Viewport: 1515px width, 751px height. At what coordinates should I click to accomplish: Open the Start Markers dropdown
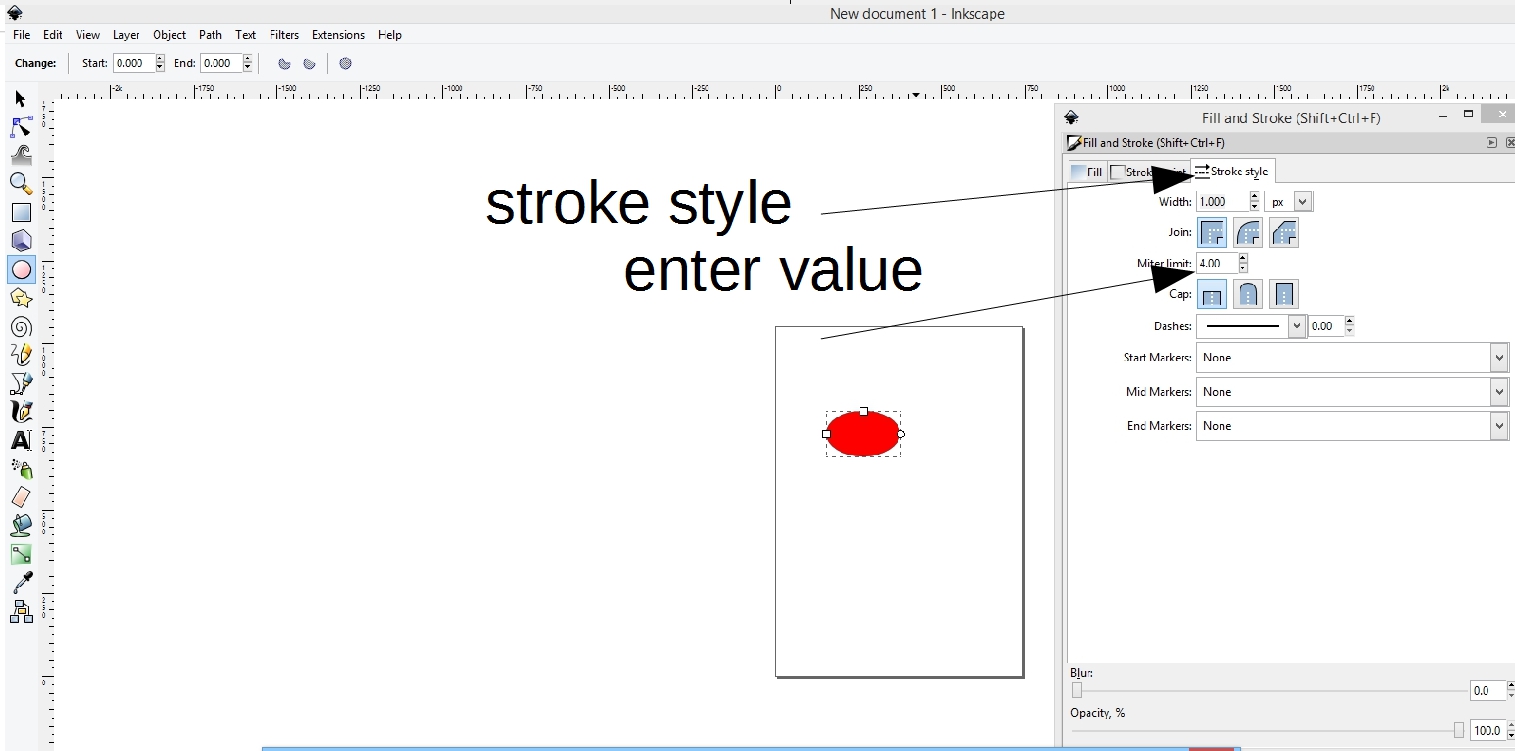1352,357
